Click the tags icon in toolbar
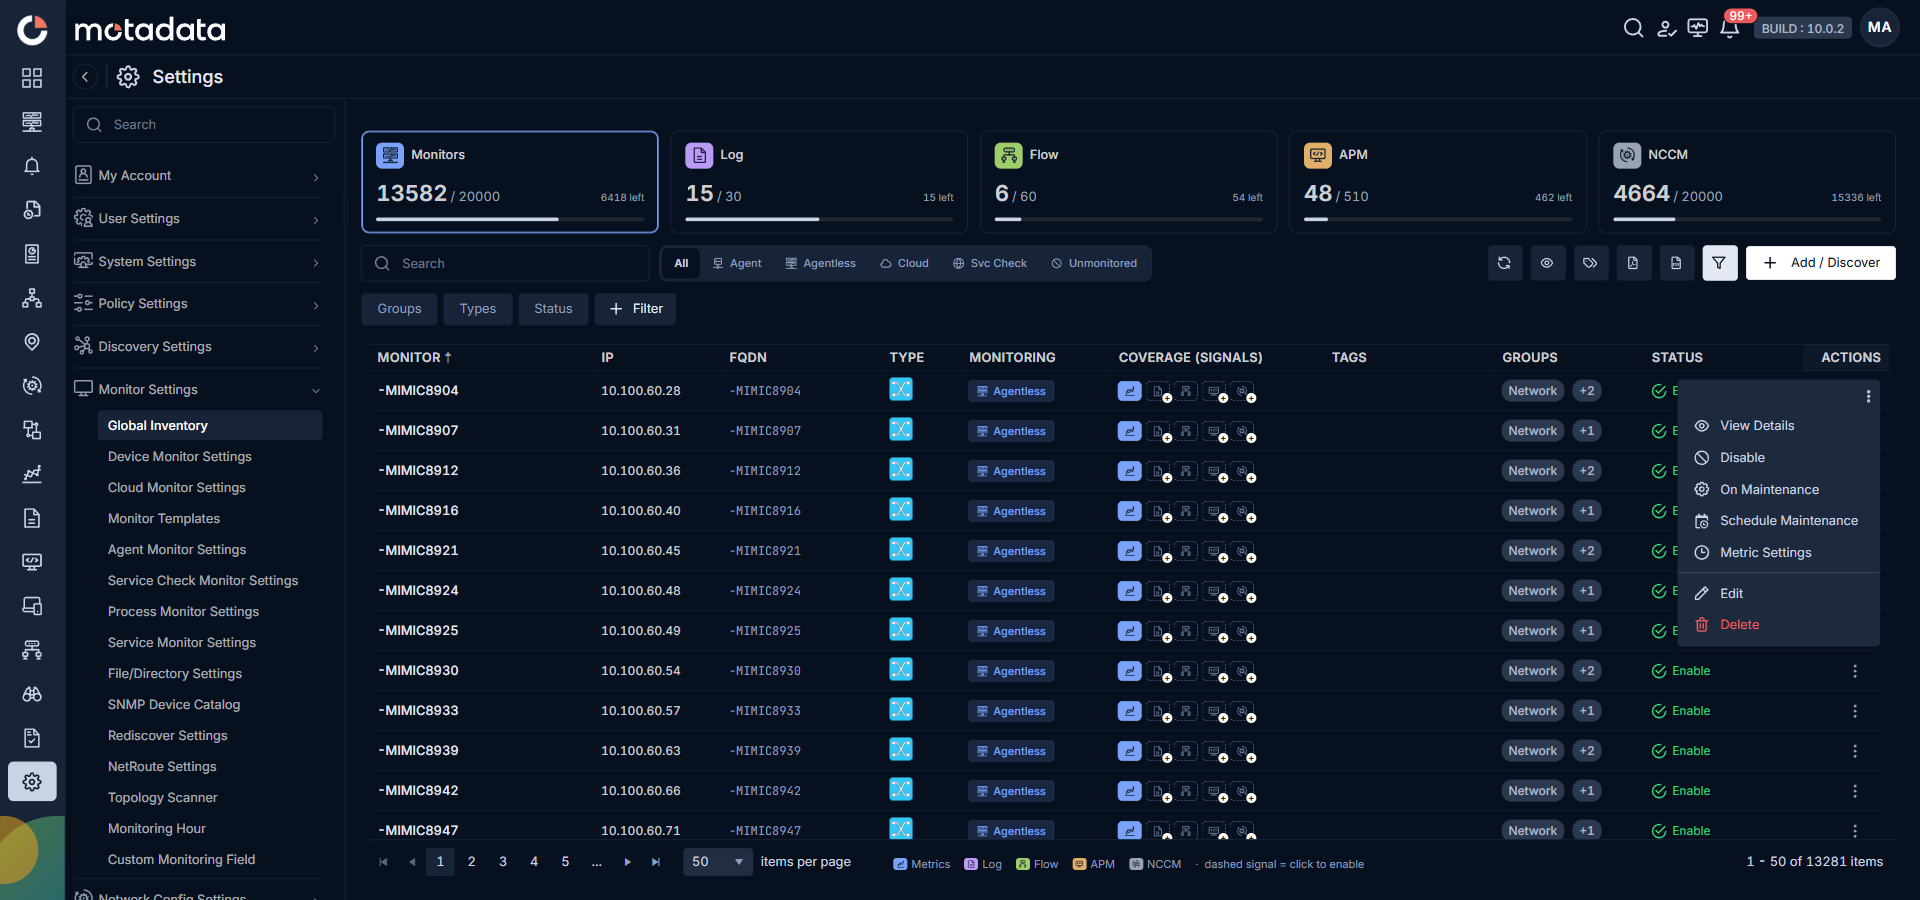Screen dimensions: 1920x900 point(1590,263)
